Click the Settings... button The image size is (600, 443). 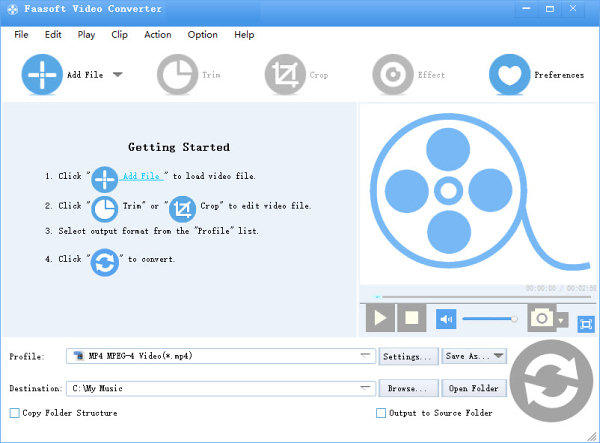pyautogui.click(x=408, y=357)
